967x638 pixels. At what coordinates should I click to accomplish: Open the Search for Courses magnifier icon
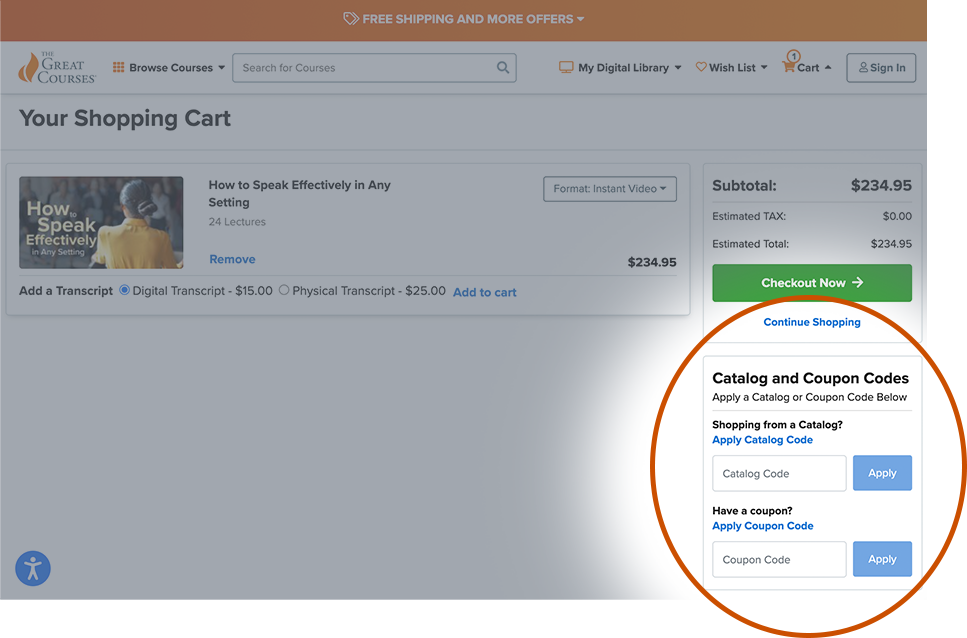503,67
